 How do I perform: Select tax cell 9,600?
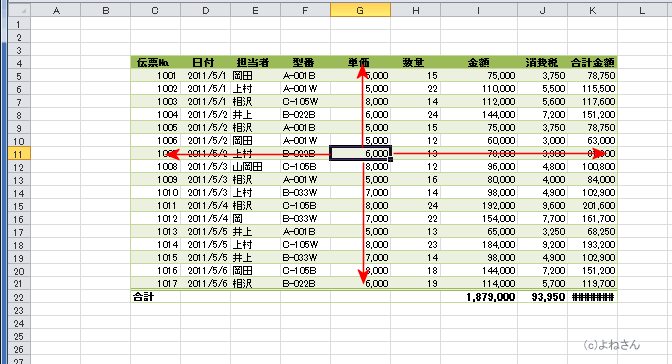pos(543,206)
